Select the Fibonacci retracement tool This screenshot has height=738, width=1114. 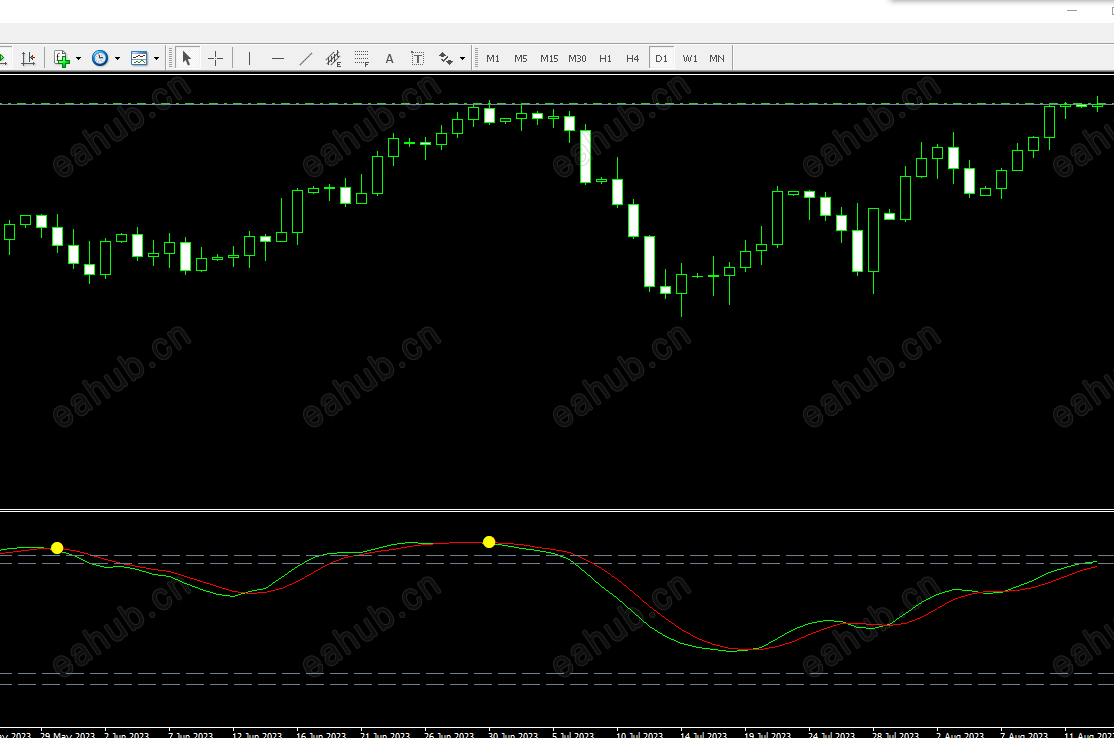pyautogui.click(x=362, y=58)
